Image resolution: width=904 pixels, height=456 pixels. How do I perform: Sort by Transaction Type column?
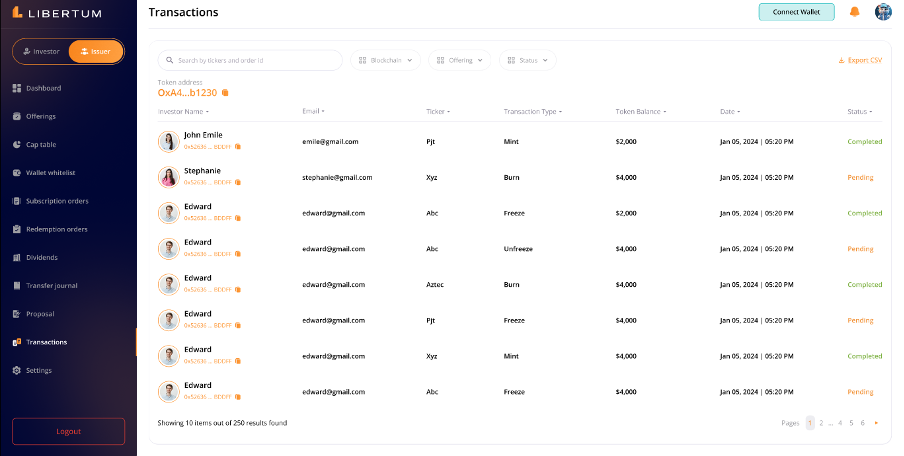tap(532, 111)
